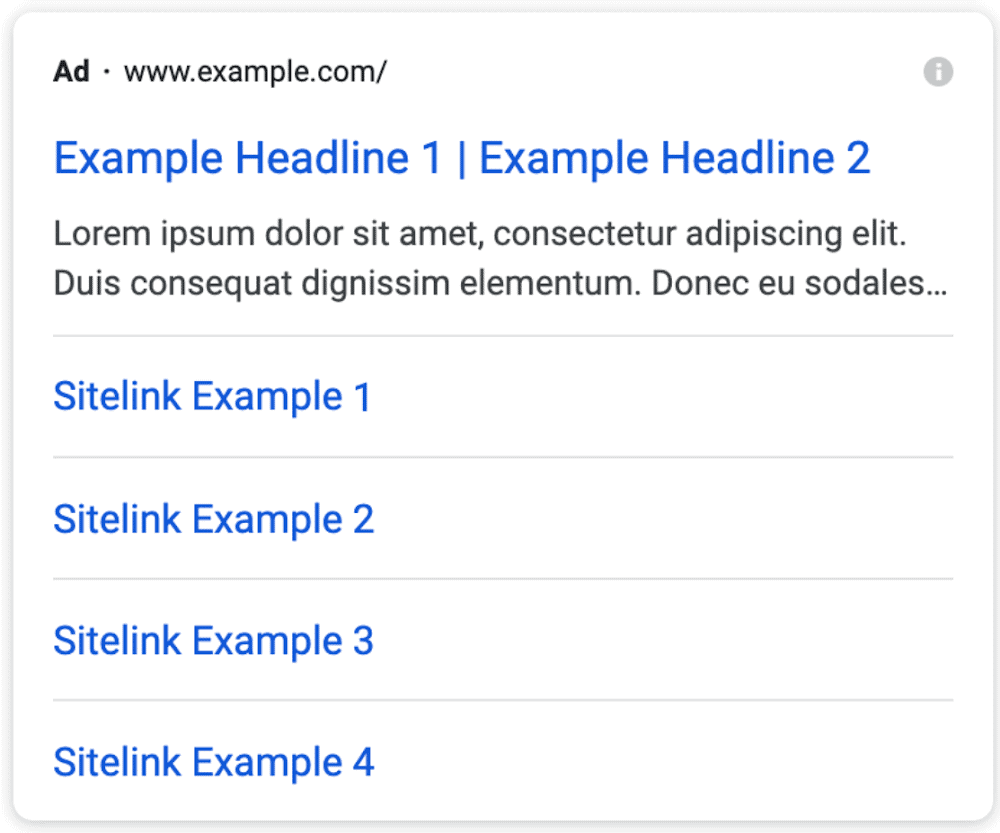Screen dimensions: 1000x833
Task: Click the white card area below 'Sitelink Example 4'
Action: [x=500, y=800]
